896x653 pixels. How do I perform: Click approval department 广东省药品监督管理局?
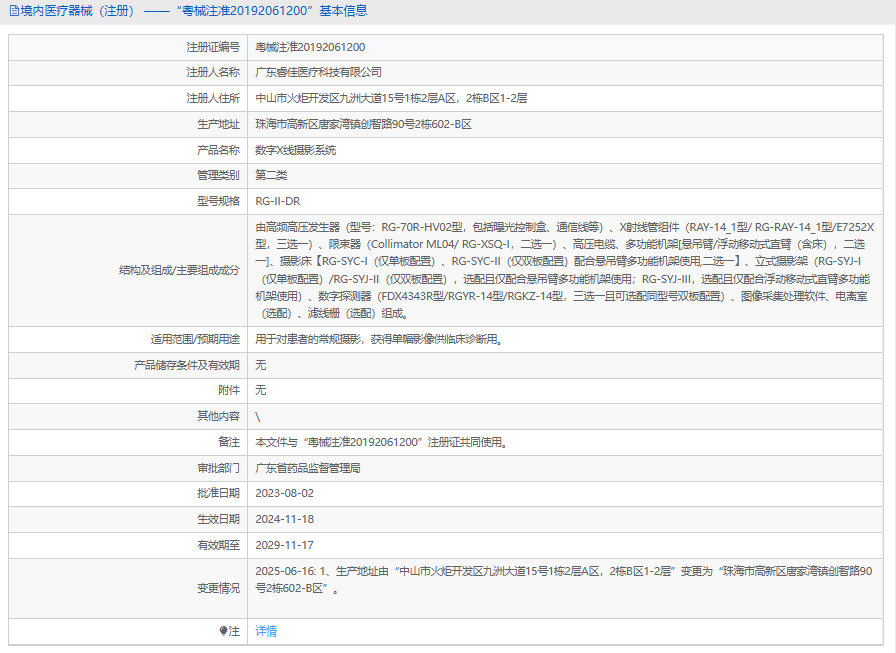(308, 468)
